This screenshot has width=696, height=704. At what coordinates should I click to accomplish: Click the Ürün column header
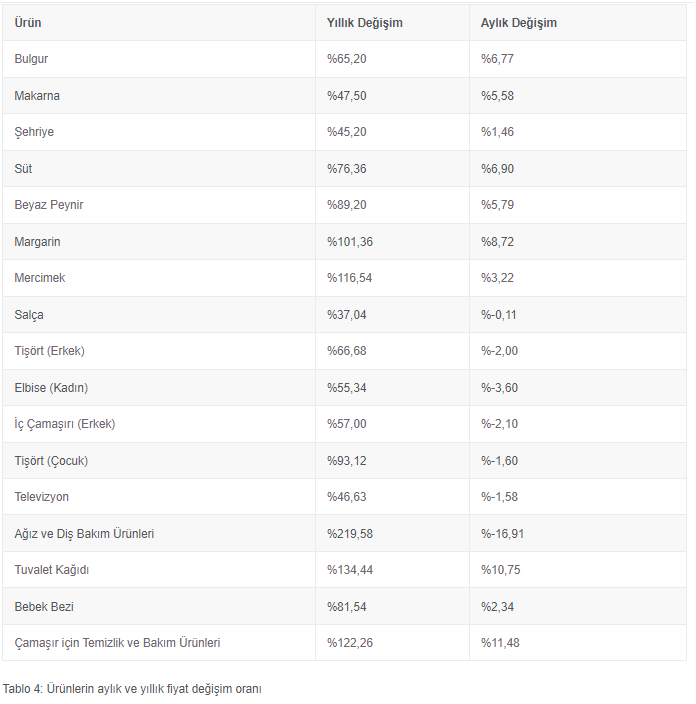pyautogui.click(x=28, y=23)
